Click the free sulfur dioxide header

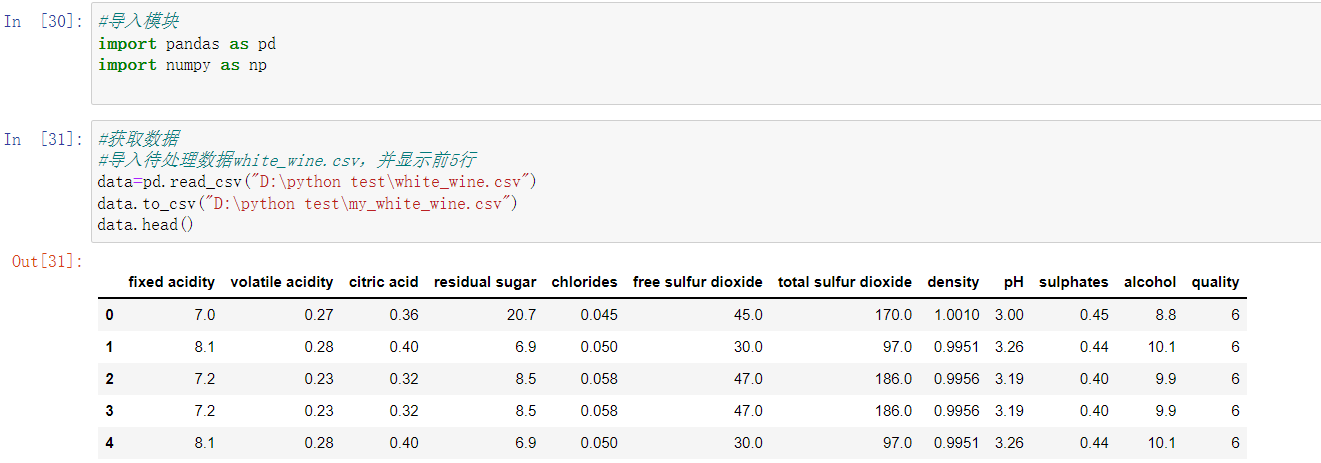(x=698, y=282)
